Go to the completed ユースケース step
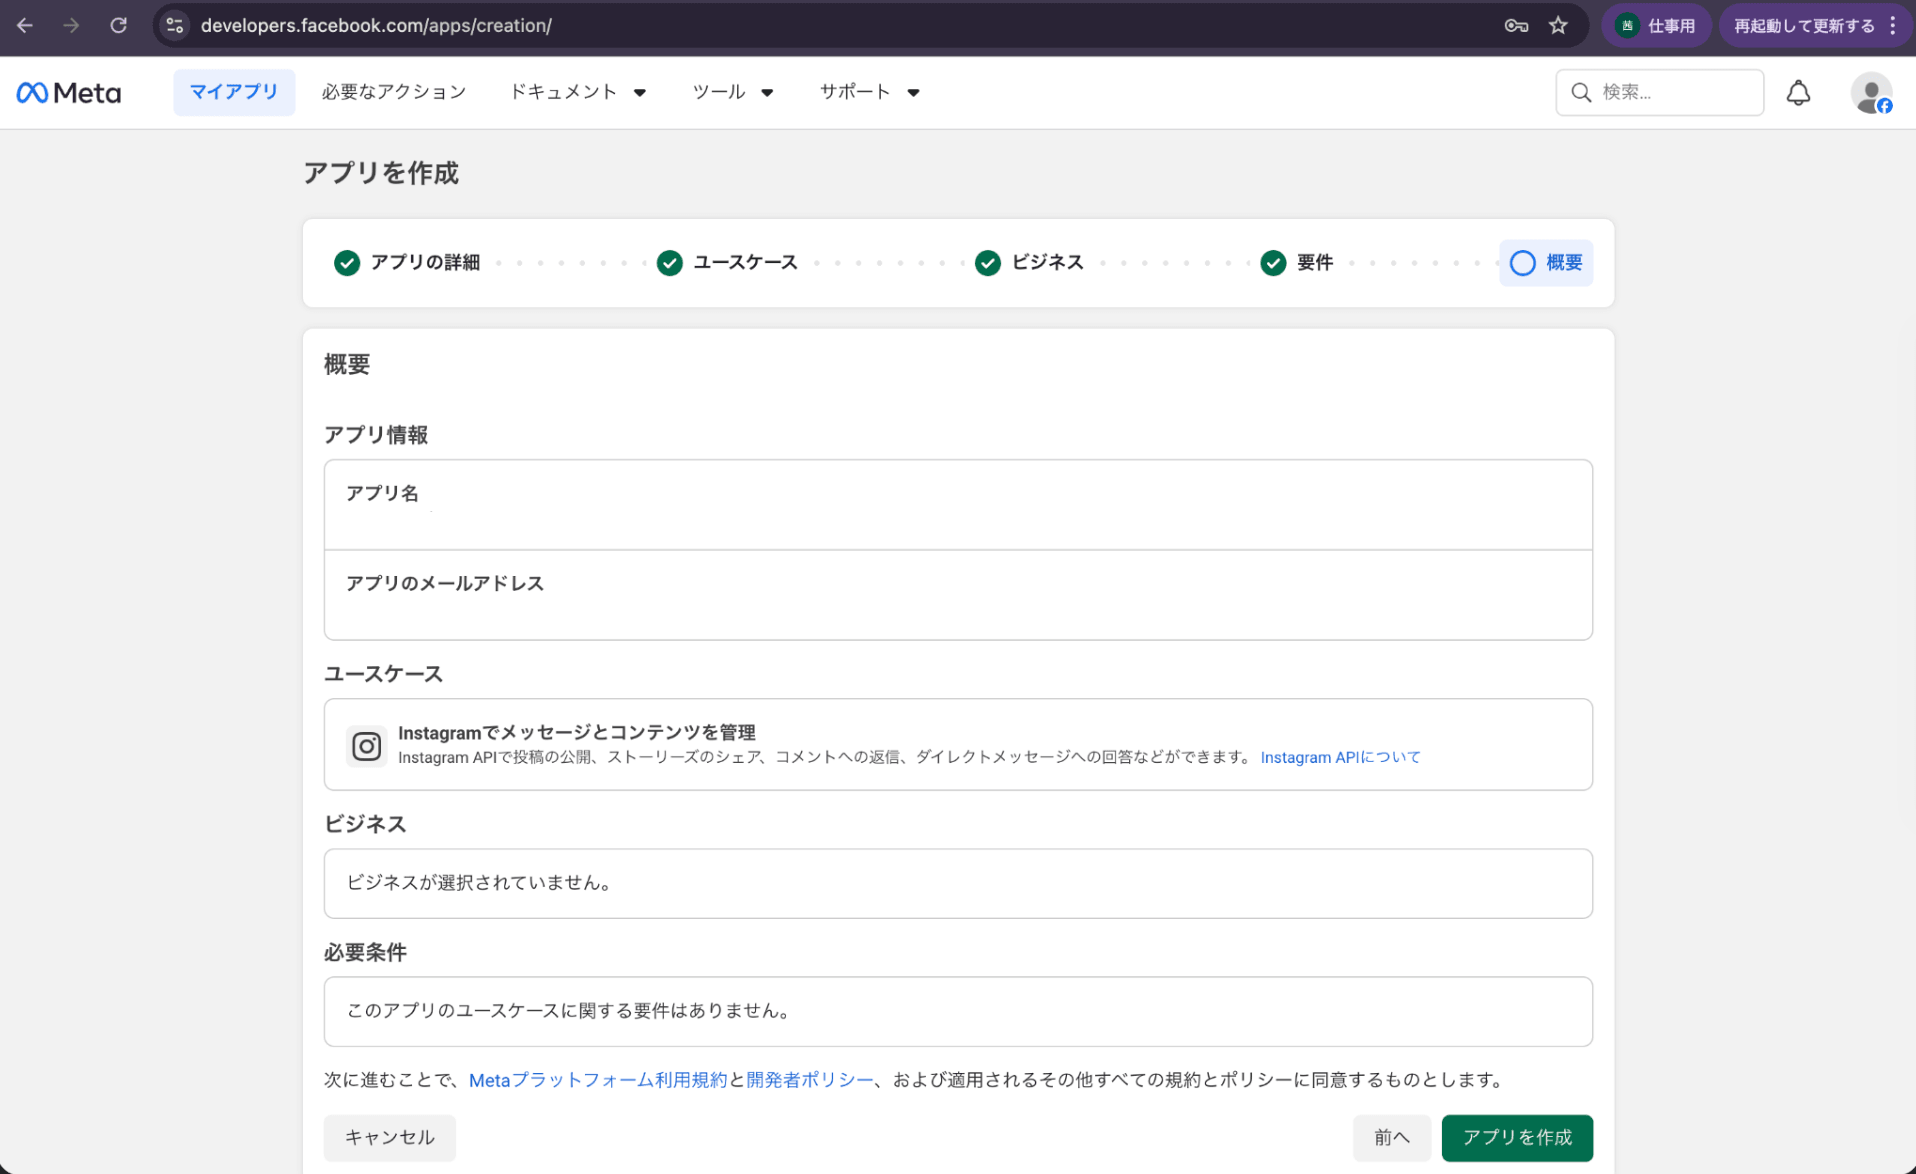 click(x=727, y=263)
